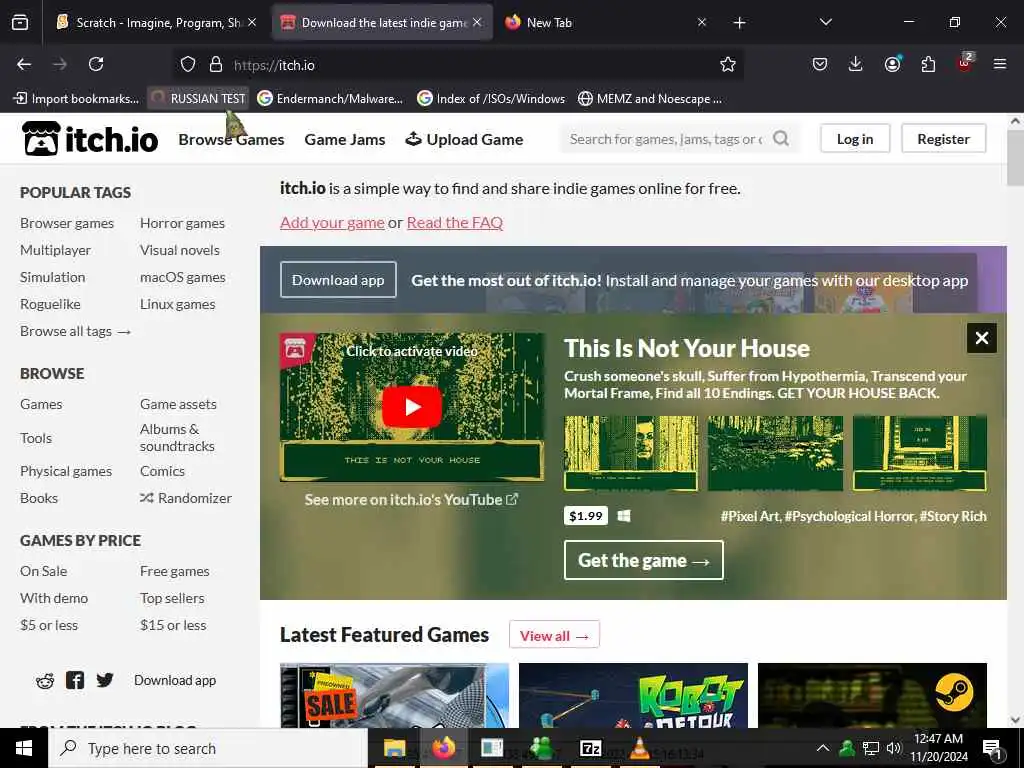Click Browse all tags link
1024x768 pixels.
[76, 332]
